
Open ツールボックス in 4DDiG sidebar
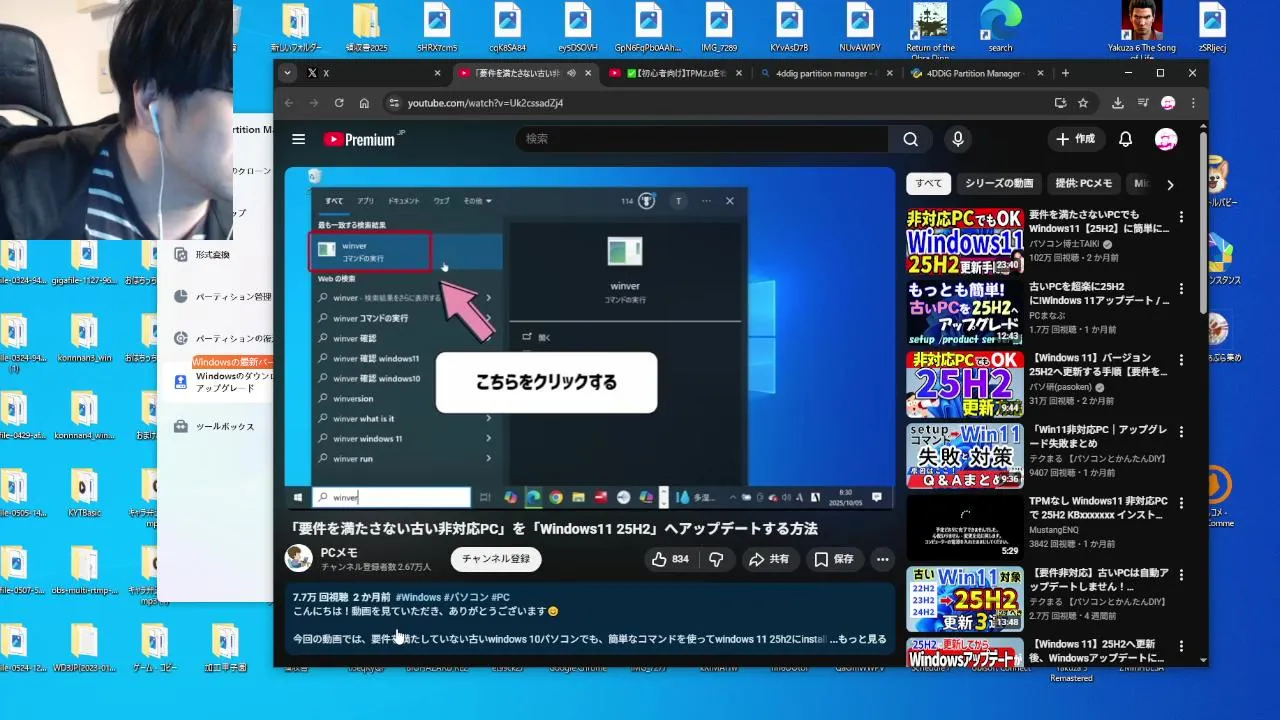(215, 426)
